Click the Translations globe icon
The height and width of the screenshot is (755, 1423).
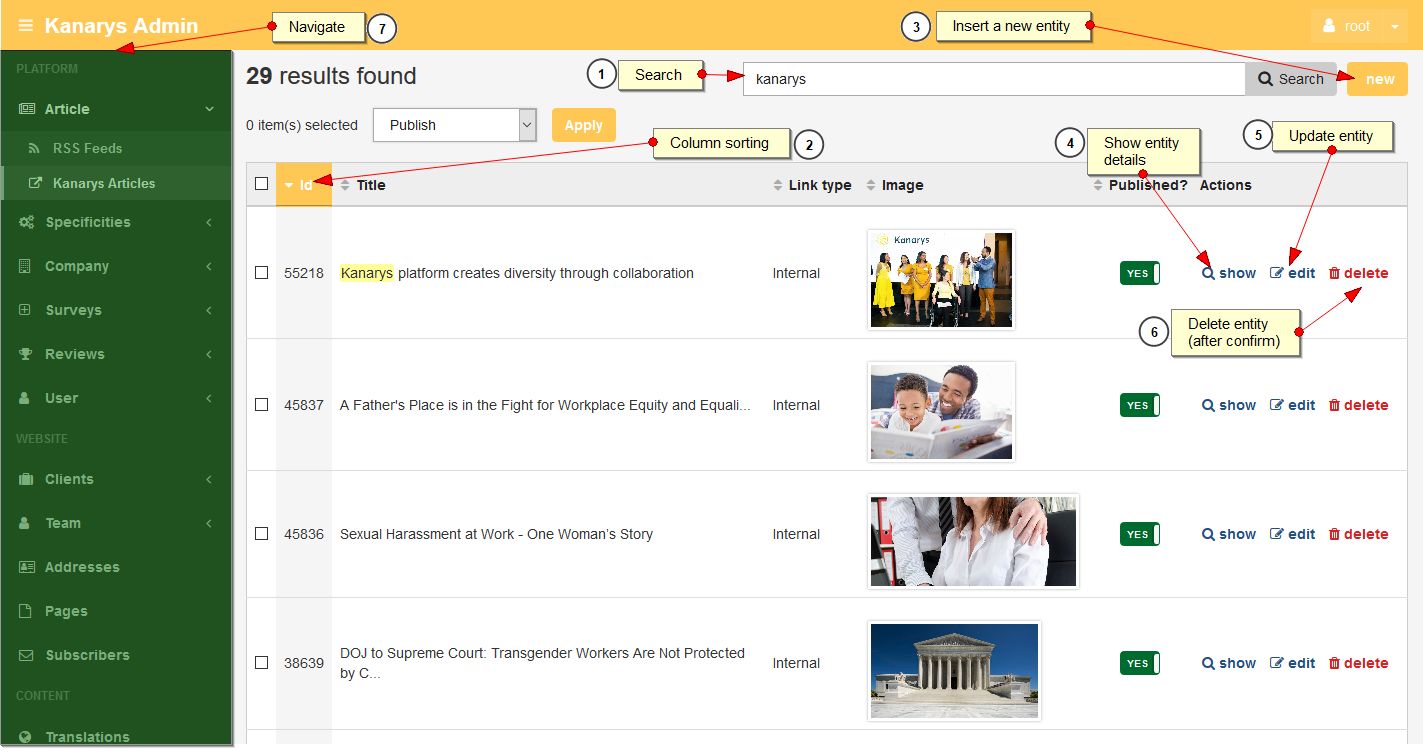pyautogui.click(x=25, y=737)
